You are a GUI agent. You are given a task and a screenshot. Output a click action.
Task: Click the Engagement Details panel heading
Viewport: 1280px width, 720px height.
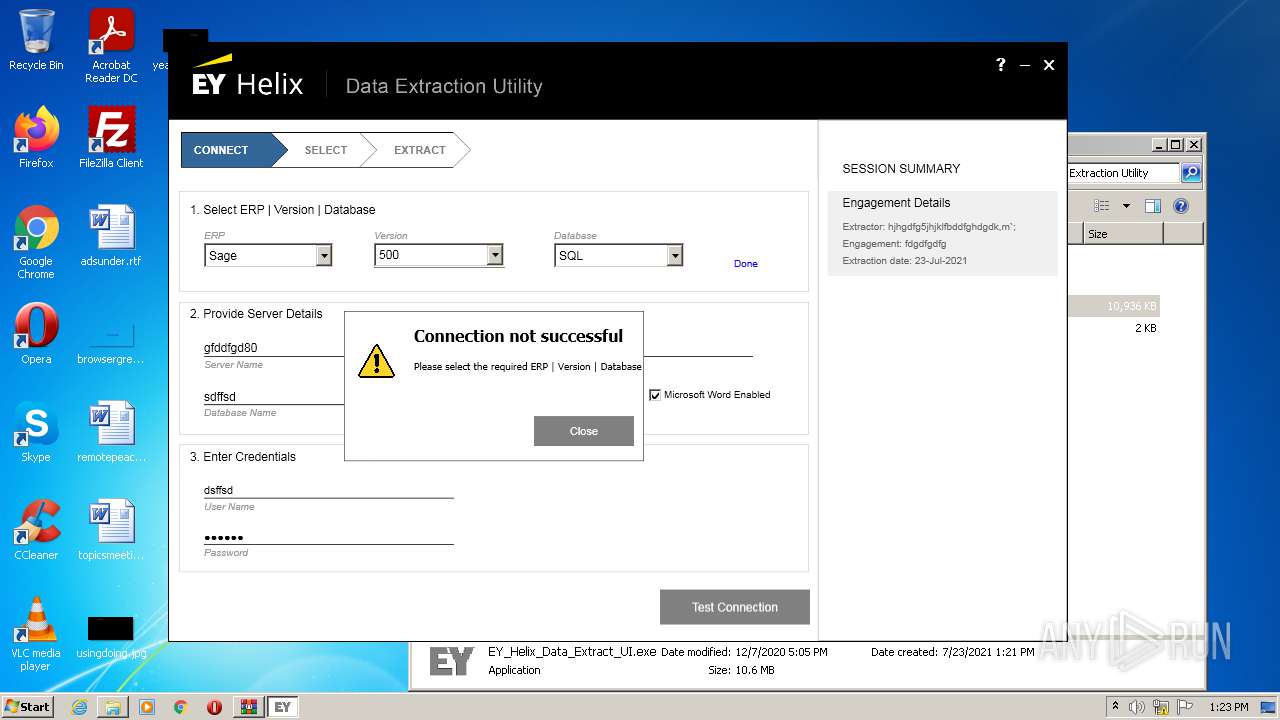[x=896, y=203]
